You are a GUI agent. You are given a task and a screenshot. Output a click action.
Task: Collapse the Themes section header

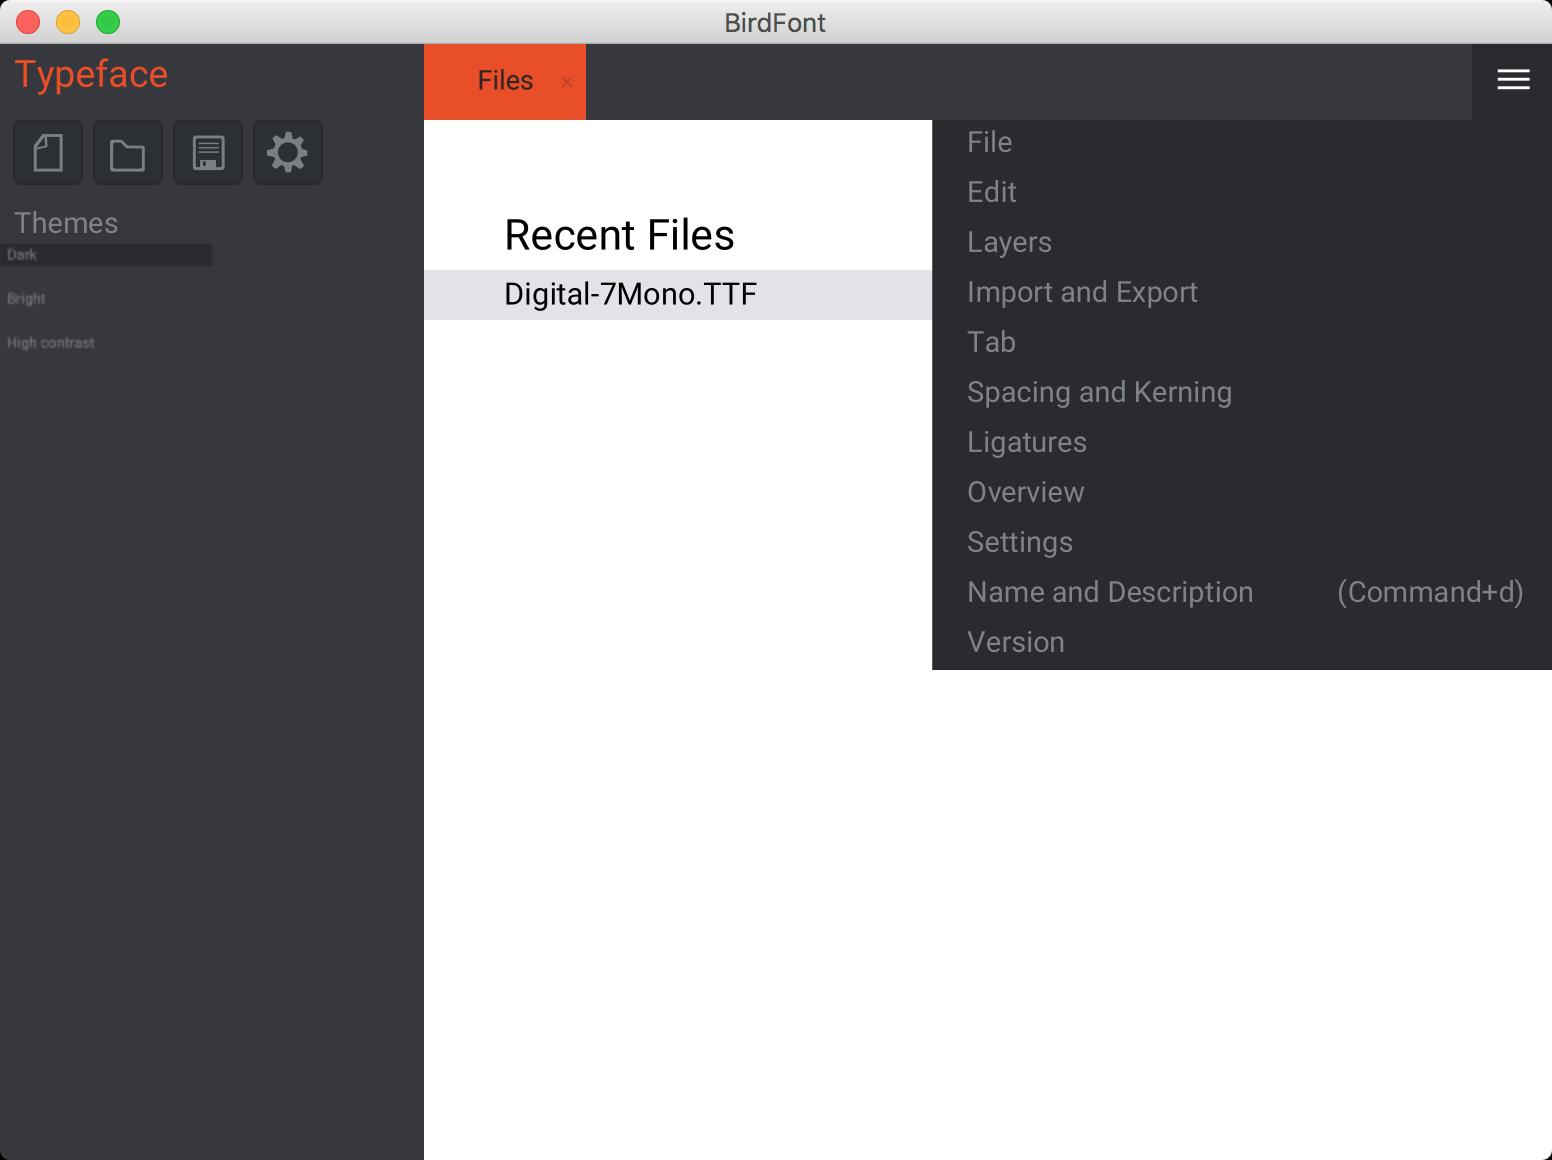point(66,223)
